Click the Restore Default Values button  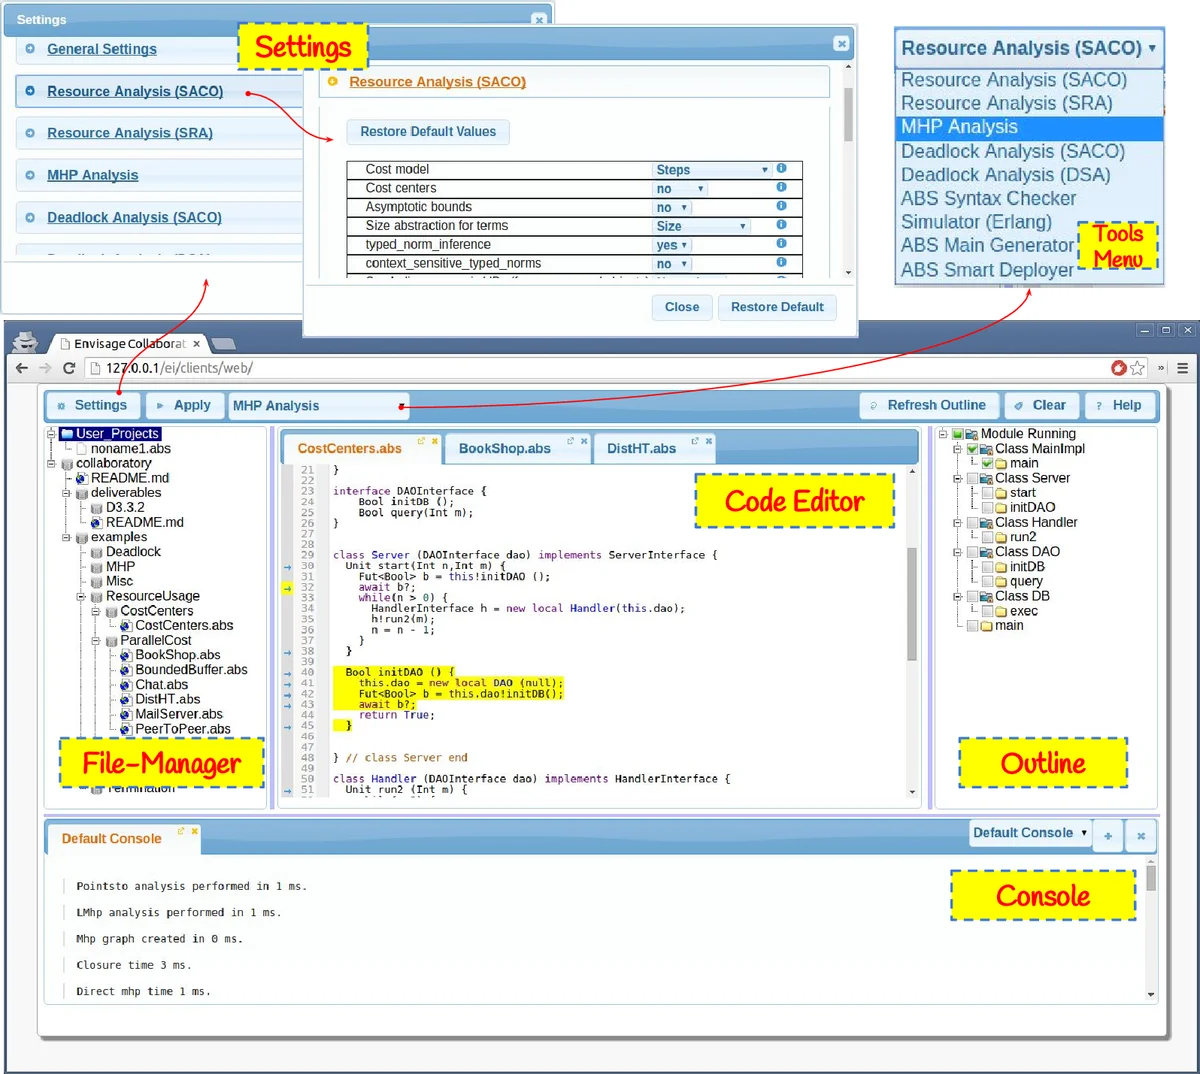click(428, 132)
